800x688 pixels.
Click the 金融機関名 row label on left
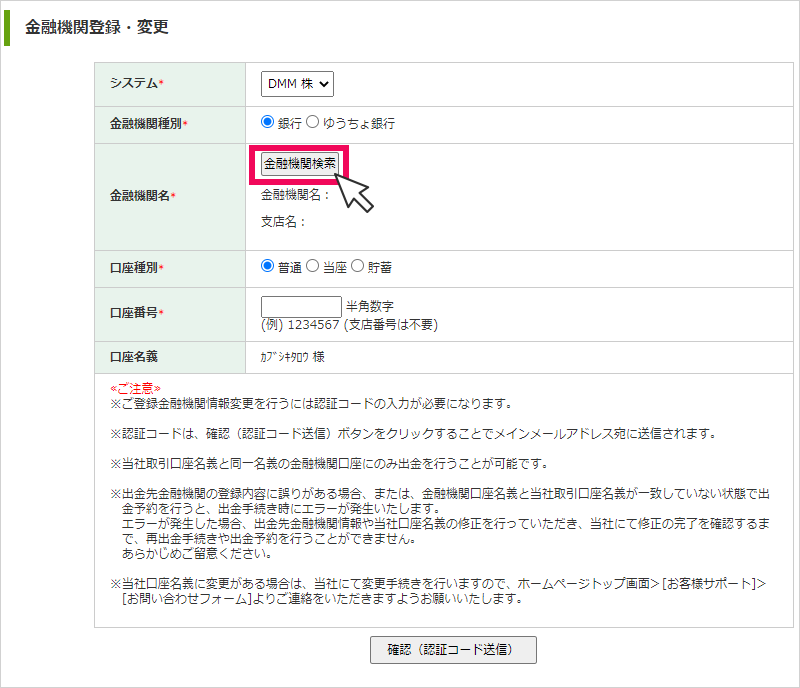click(142, 196)
